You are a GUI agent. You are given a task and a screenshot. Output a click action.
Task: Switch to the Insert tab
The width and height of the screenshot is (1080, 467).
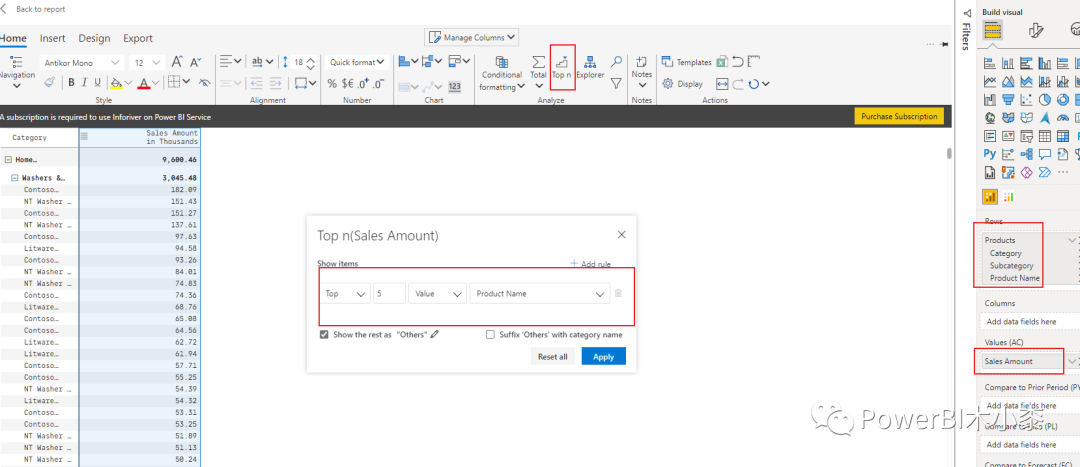(x=53, y=38)
